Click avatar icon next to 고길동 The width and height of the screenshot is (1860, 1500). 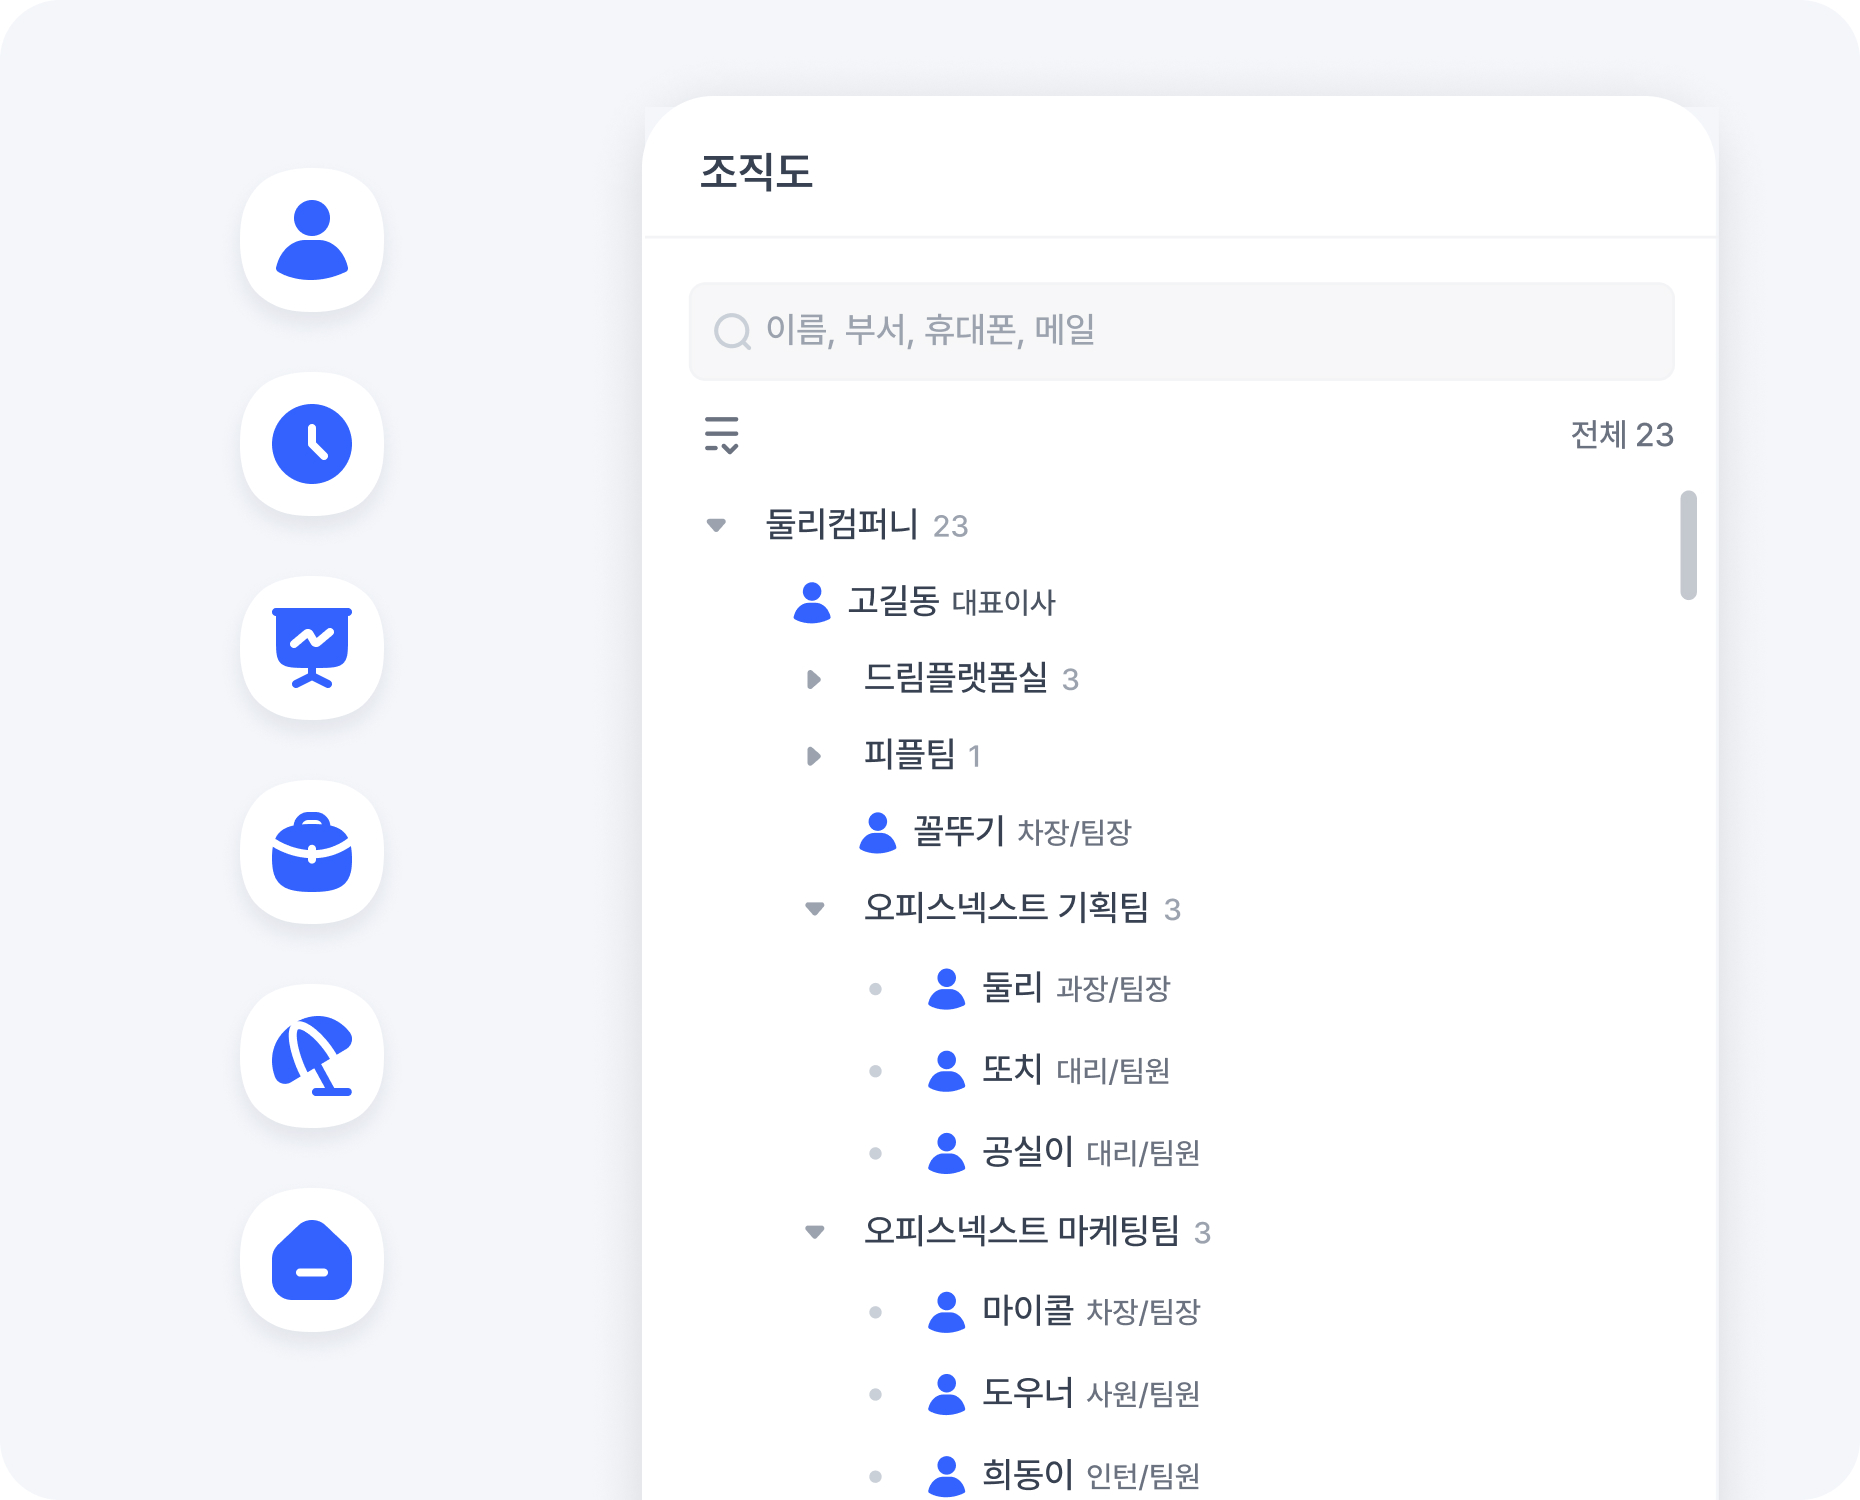point(812,602)
